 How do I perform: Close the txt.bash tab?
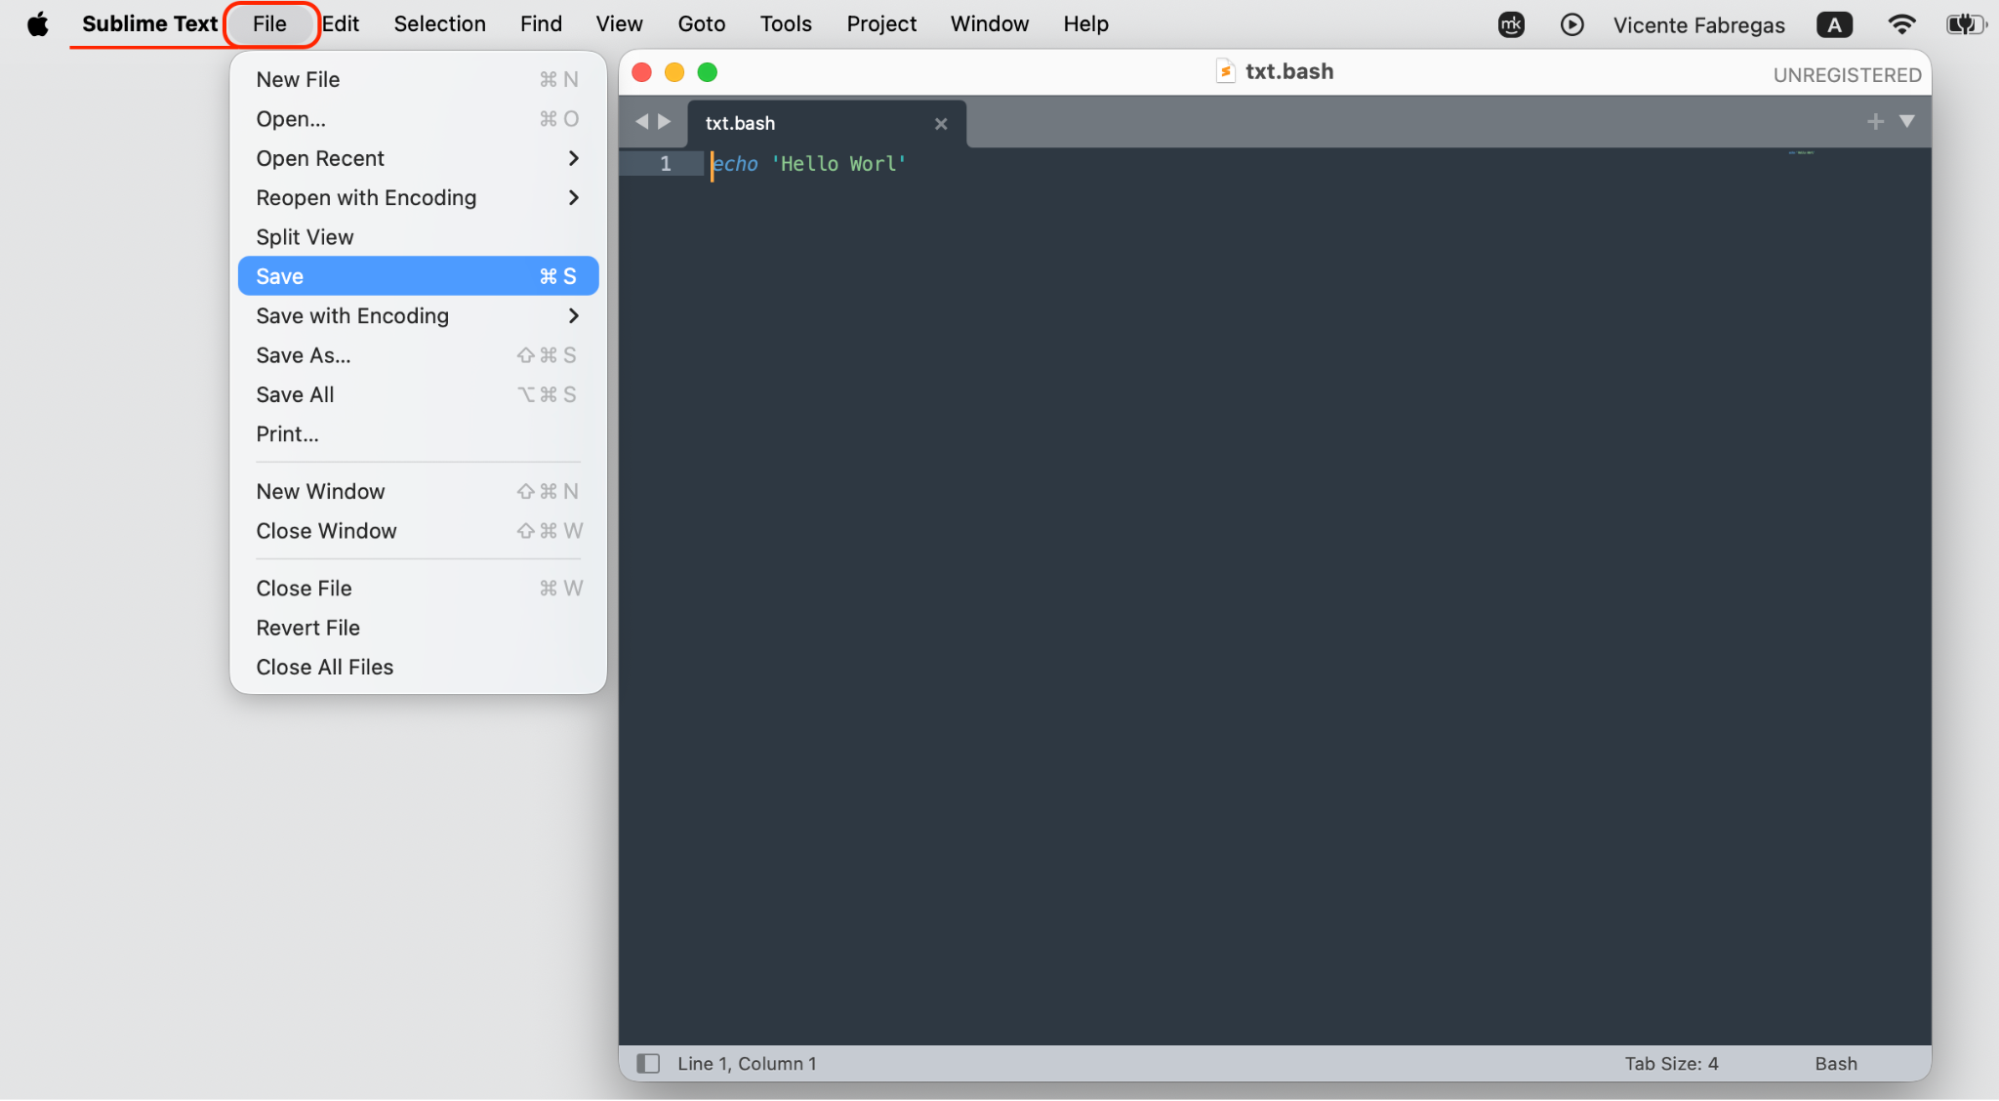coord(941,124)
